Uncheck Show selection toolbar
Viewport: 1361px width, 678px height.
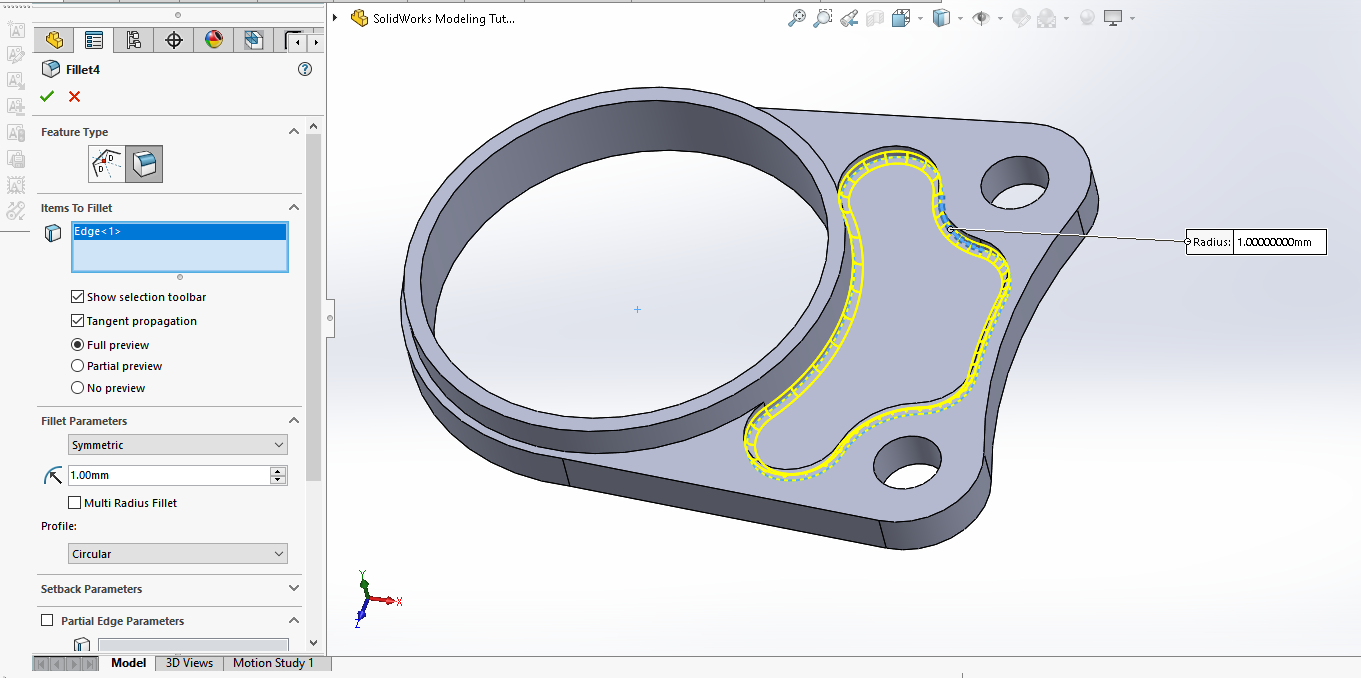click(78, 297)
